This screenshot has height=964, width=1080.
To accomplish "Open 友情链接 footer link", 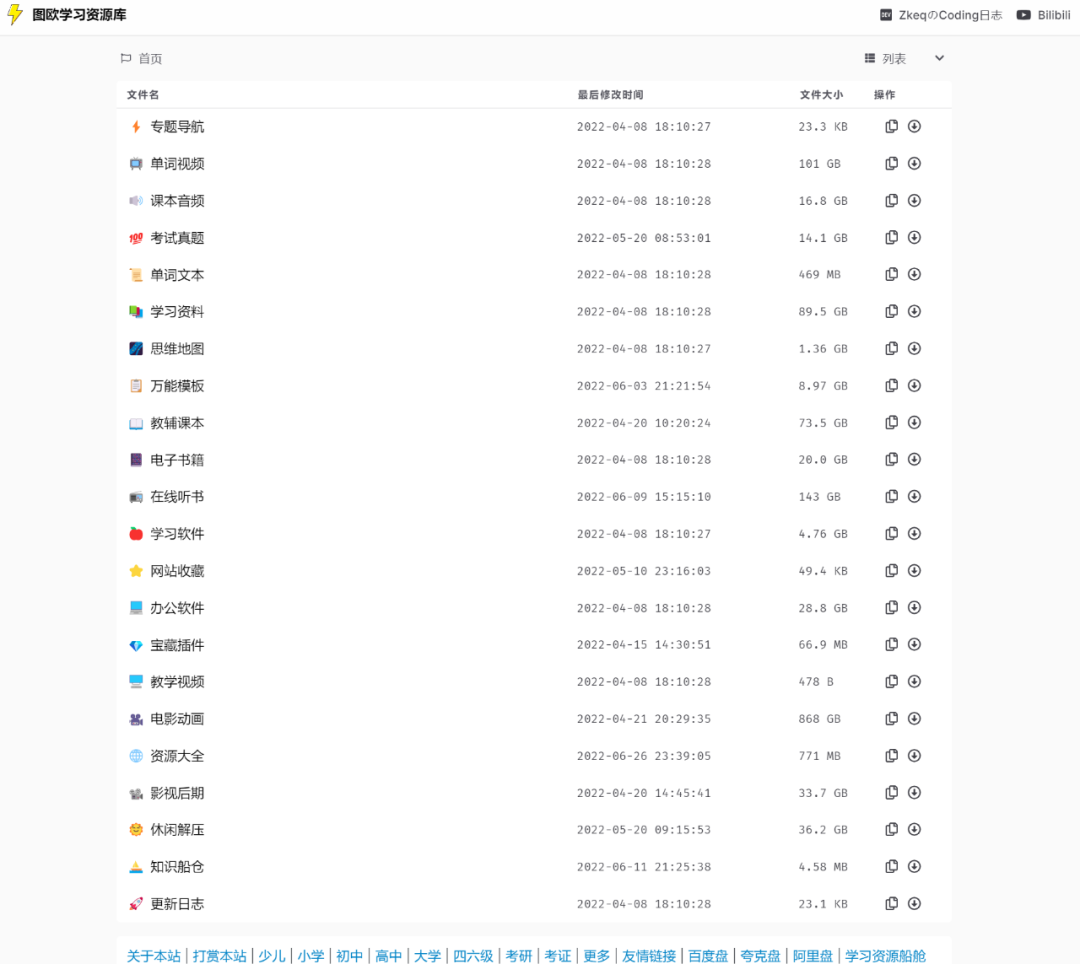I will point(649,956).
